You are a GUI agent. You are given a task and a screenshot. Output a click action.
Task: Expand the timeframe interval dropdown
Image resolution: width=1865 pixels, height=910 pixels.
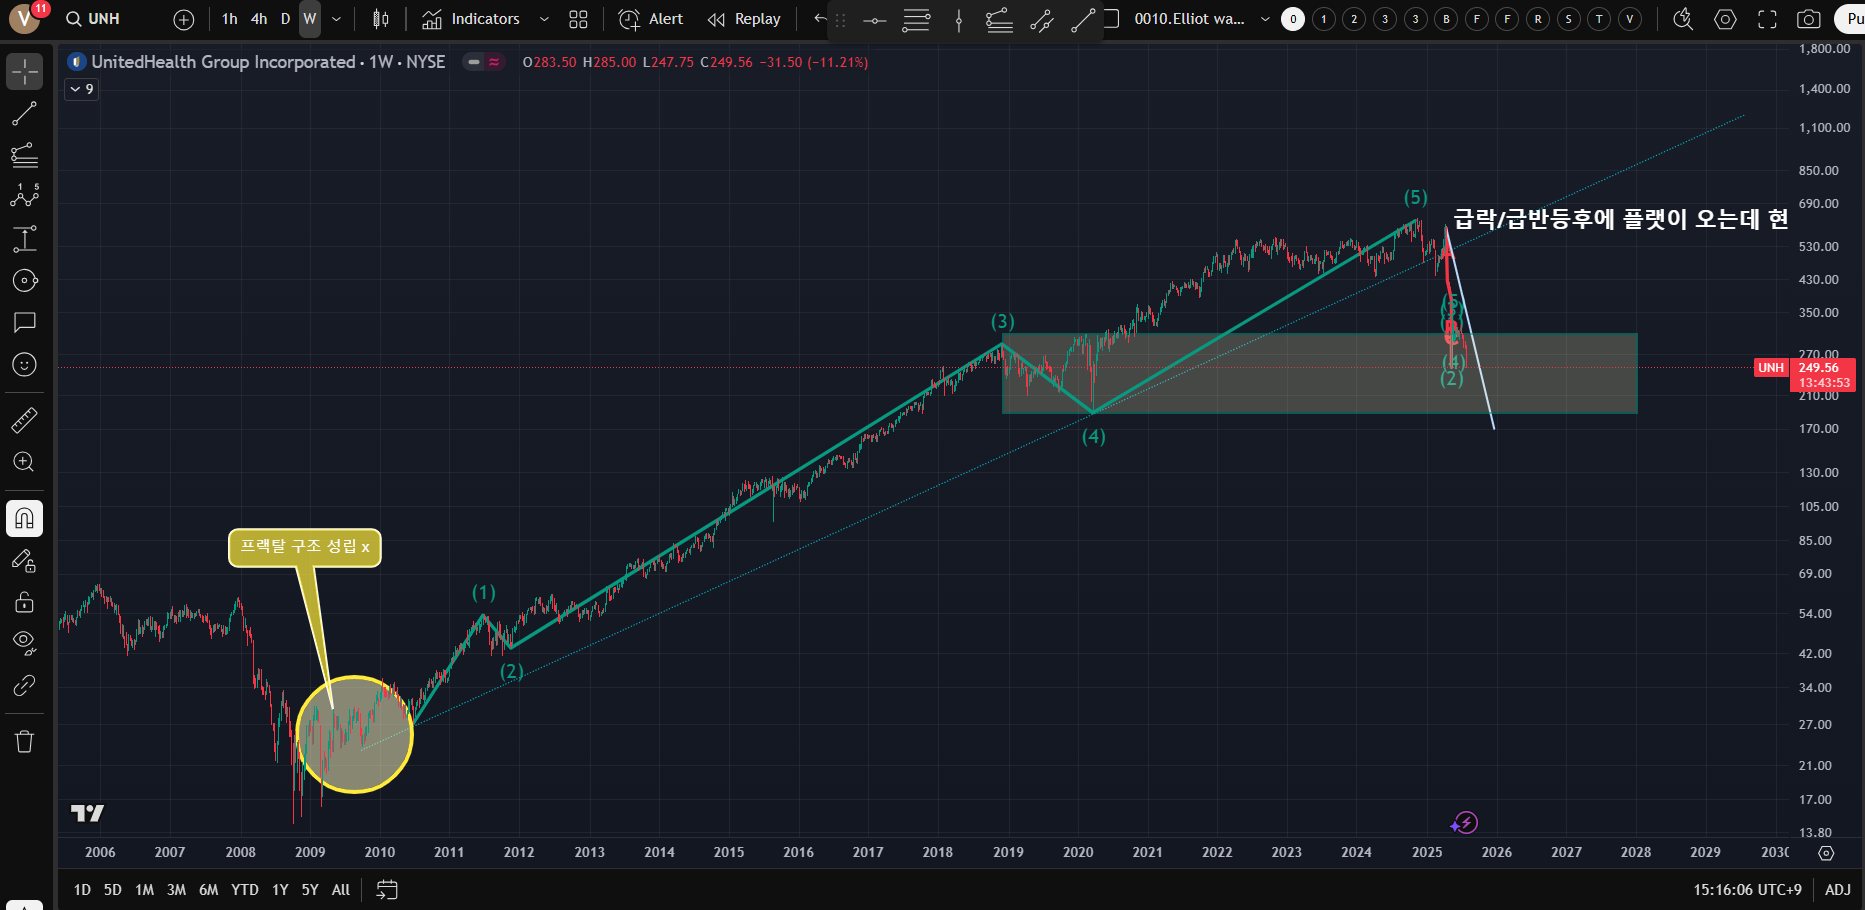click(336, 19)
